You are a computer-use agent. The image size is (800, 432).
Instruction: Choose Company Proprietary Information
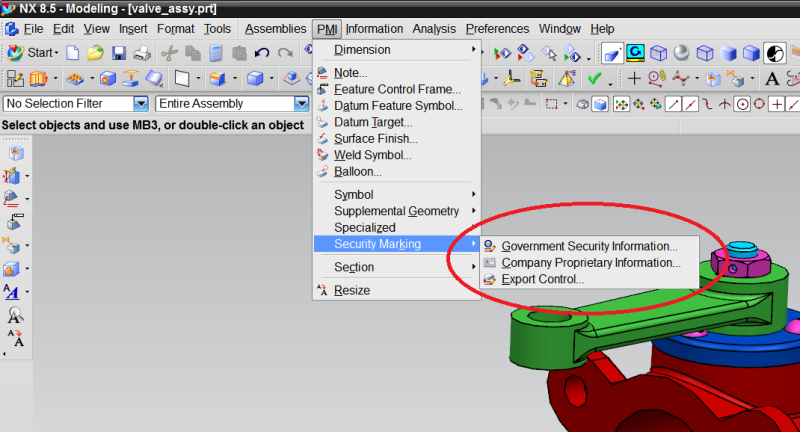tap(589, 263)
